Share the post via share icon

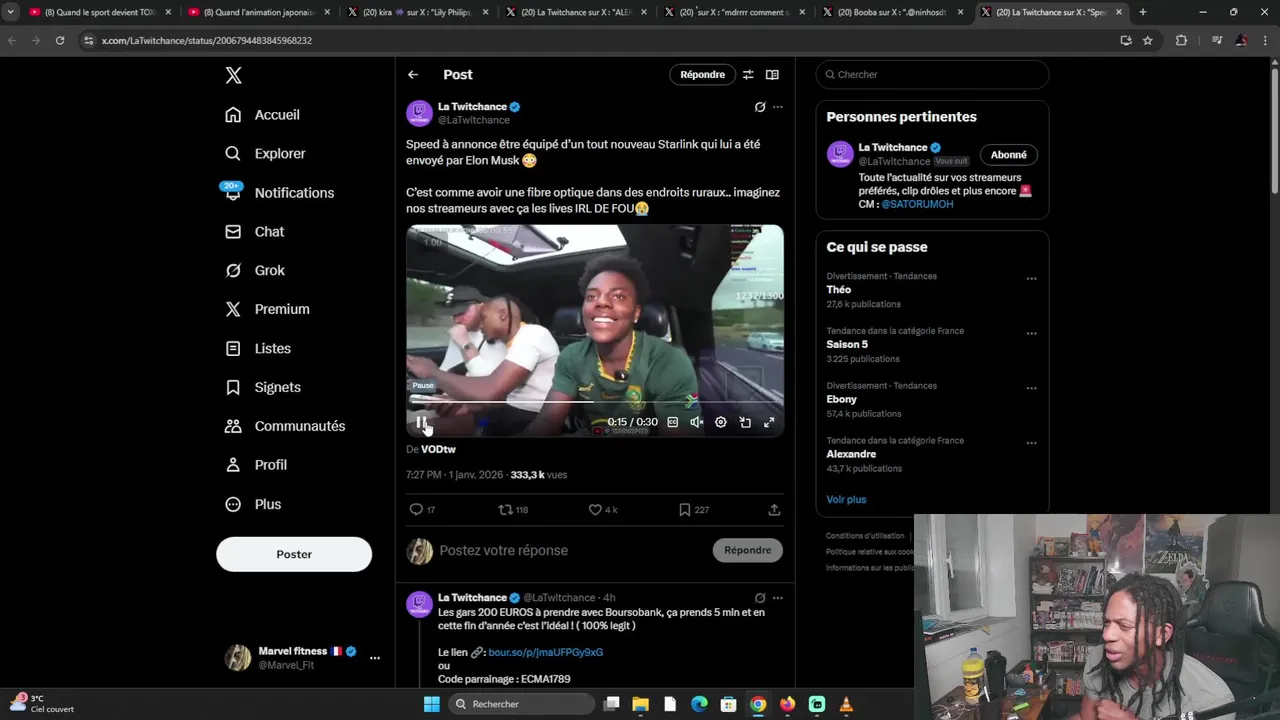[774, 510]
